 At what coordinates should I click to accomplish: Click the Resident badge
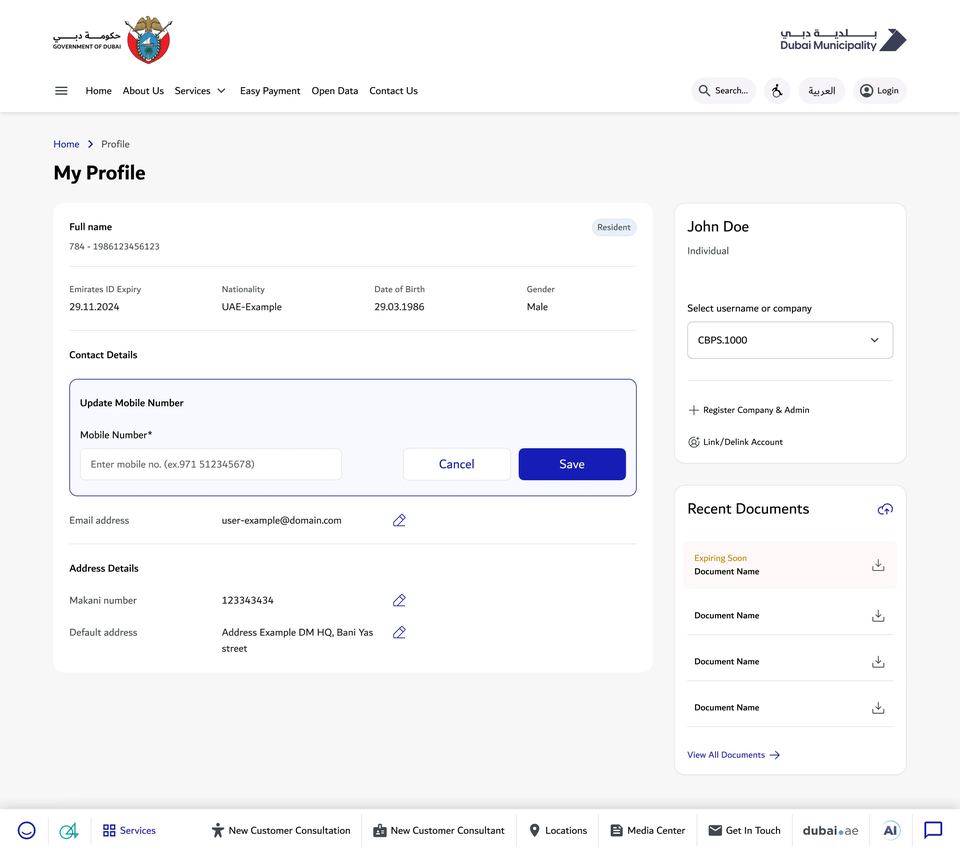point(614,227)
